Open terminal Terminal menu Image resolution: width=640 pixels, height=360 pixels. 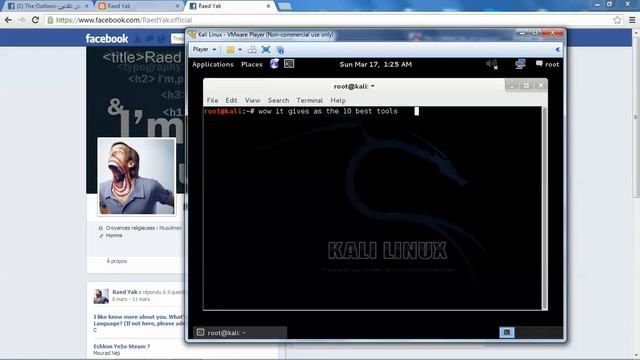point(309,100)
